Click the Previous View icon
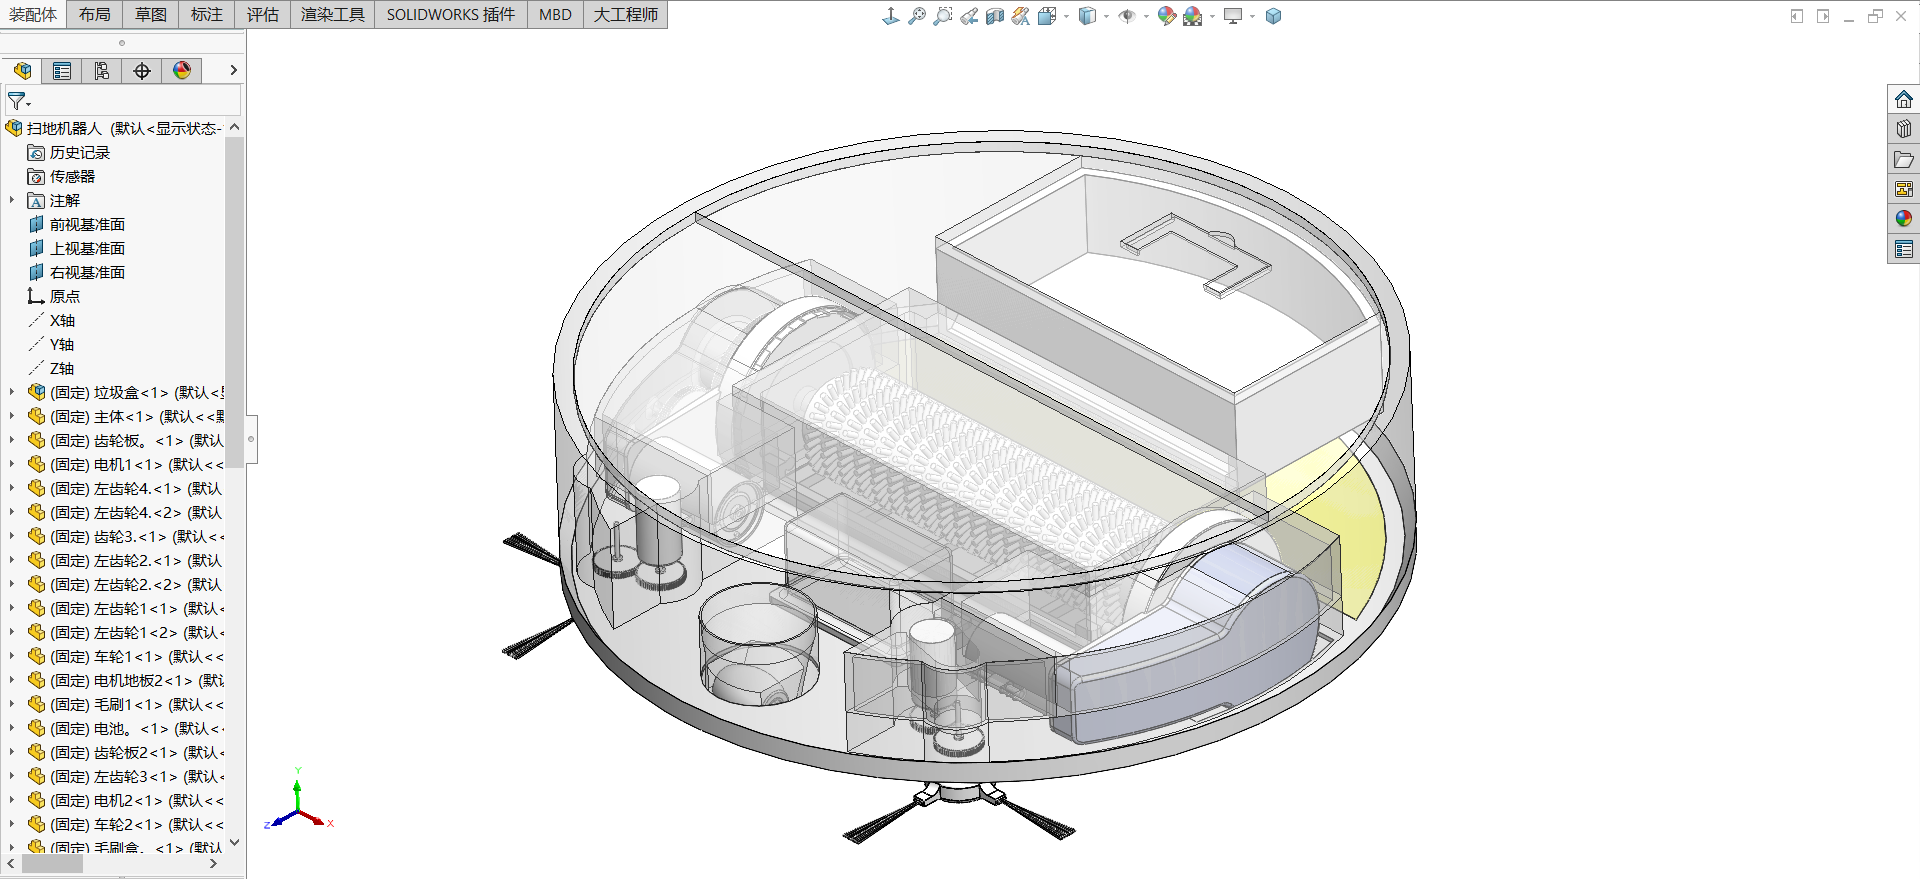Screen dimensions: 1920x879 coord(968,16)
